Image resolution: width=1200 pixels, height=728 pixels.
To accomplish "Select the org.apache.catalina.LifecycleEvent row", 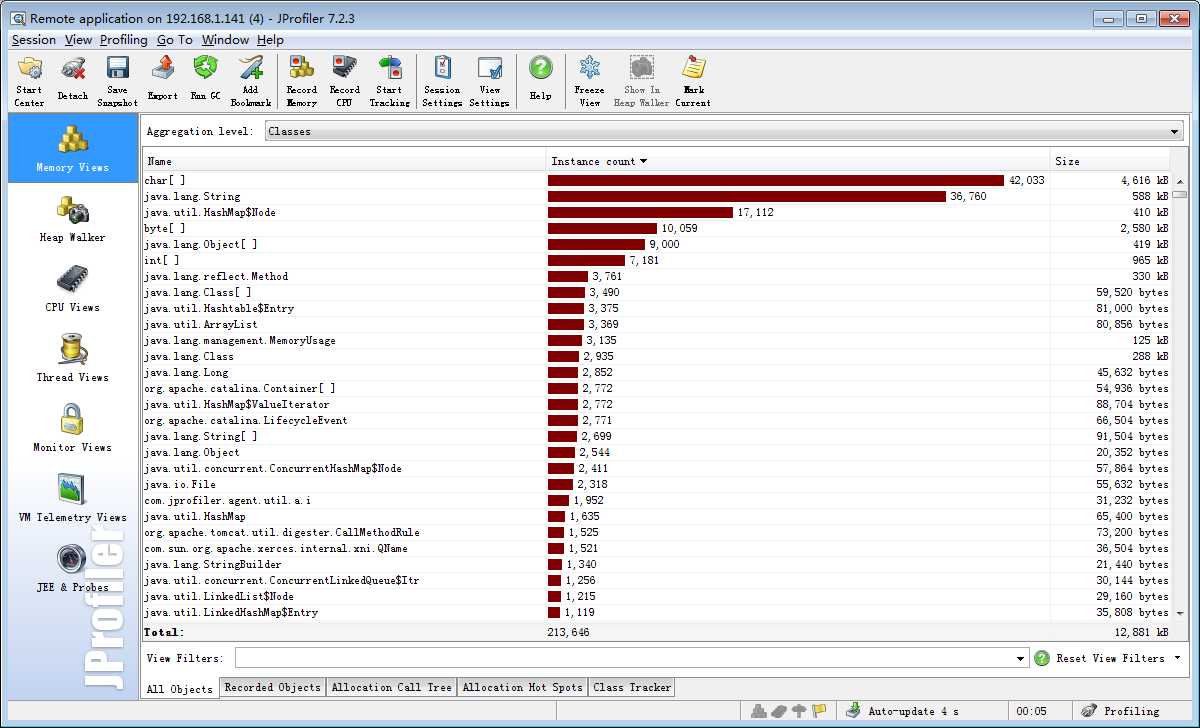I will [x=657, y=420].
